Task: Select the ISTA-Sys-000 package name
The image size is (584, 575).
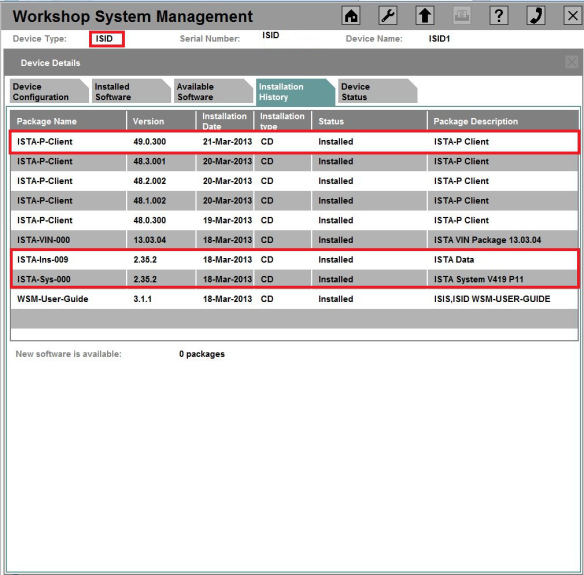Action: coord(44,279)
